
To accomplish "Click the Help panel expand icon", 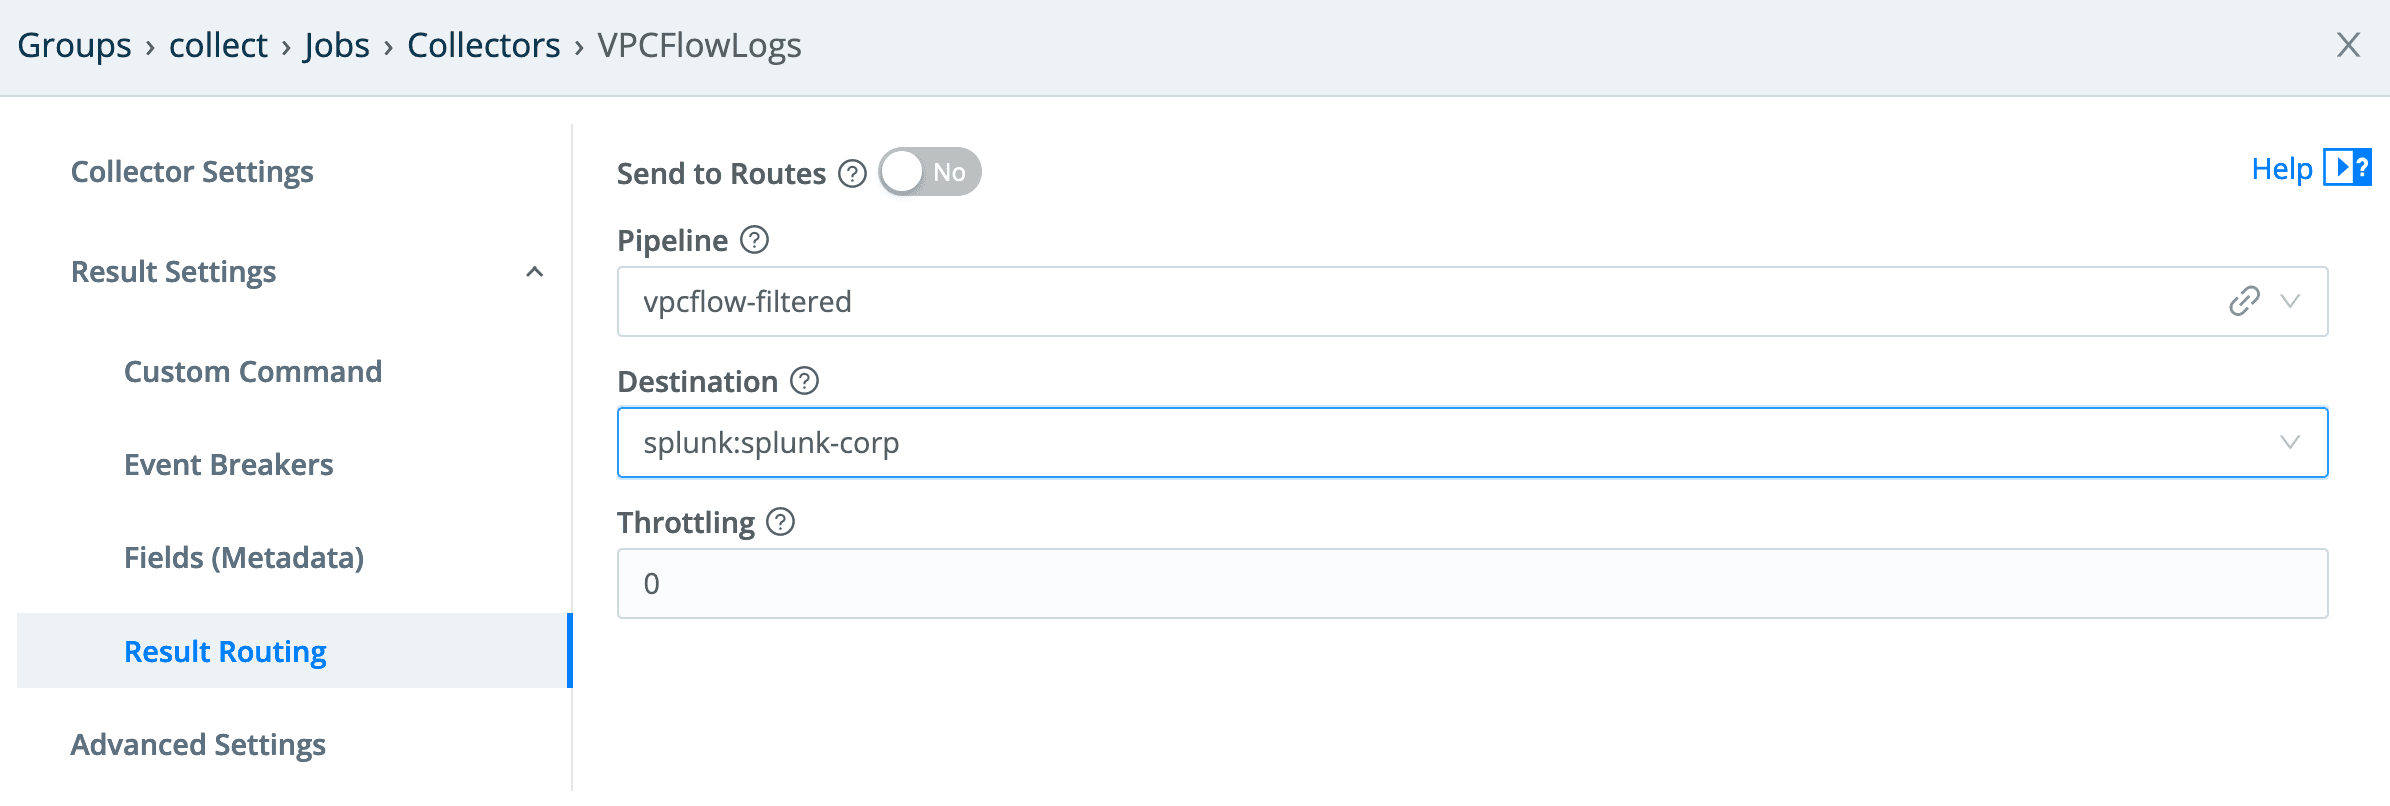I will [2346, 168].
